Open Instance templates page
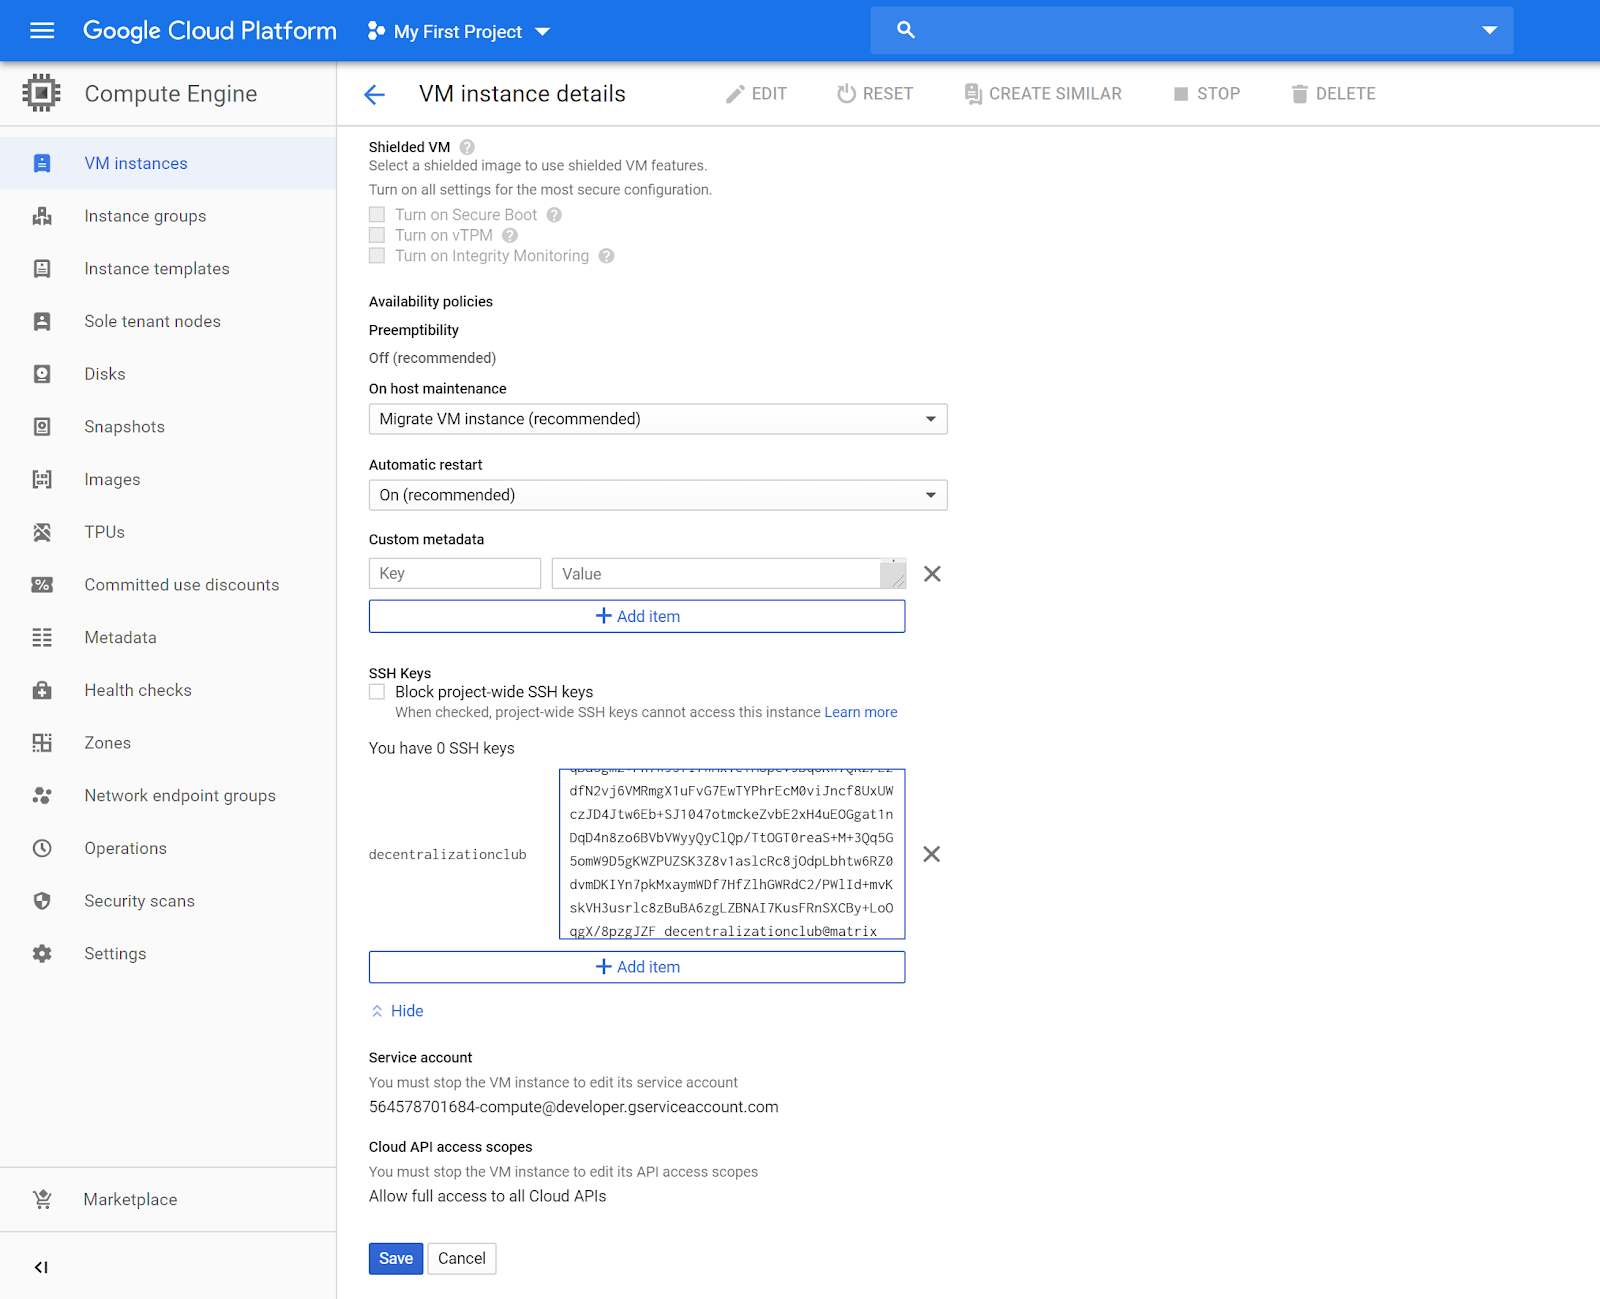The height and width of the screenshot is (1299, 1600). (x=157, y=269)
